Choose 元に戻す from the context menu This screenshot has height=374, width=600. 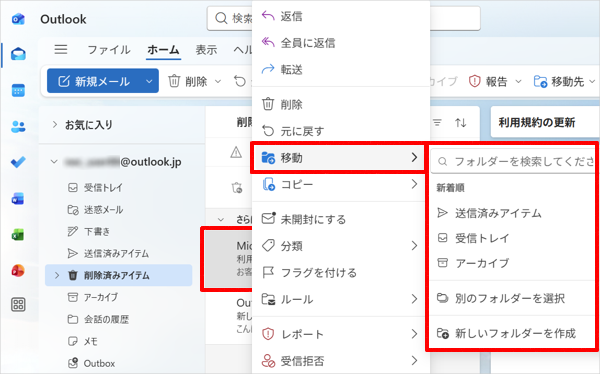click(341, 131)
